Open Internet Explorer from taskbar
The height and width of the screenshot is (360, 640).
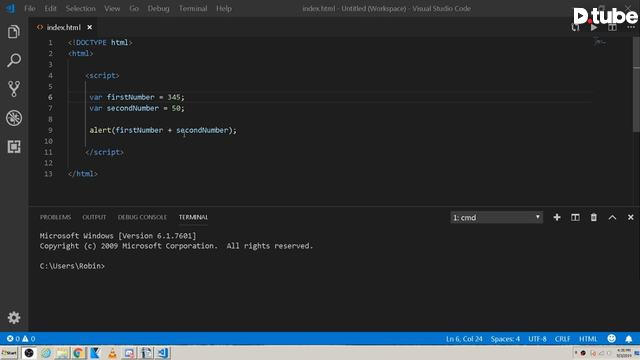pyautogui.click(x=46, y=353)
